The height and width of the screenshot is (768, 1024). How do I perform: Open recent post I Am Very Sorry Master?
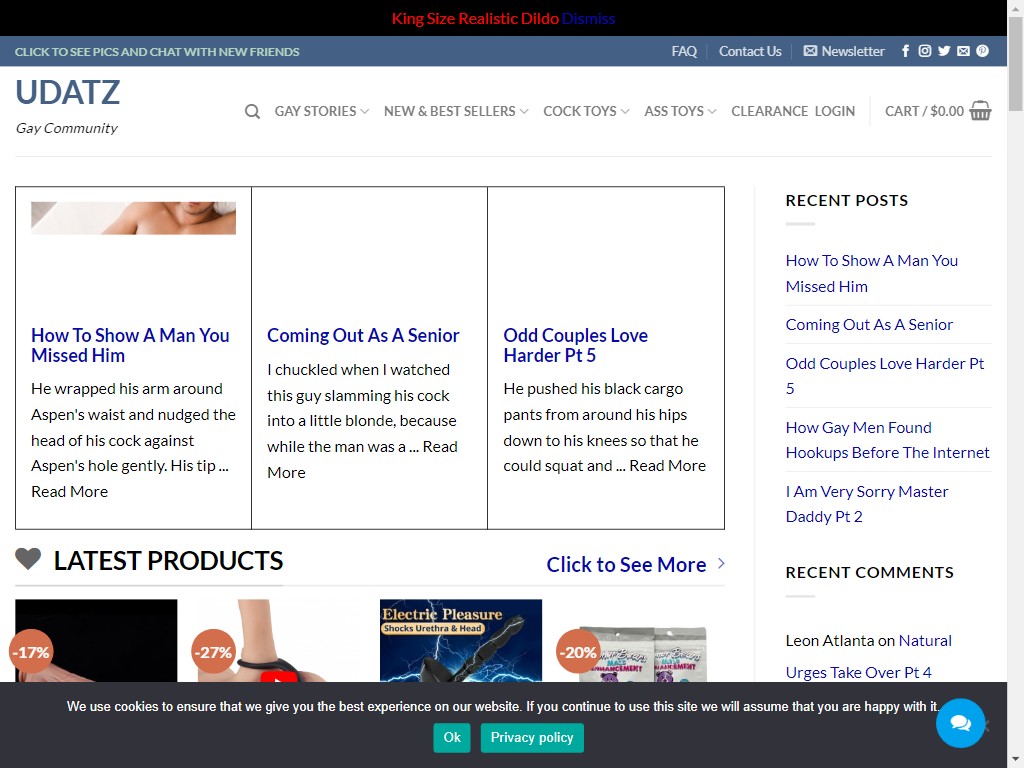tap(867, 504)
